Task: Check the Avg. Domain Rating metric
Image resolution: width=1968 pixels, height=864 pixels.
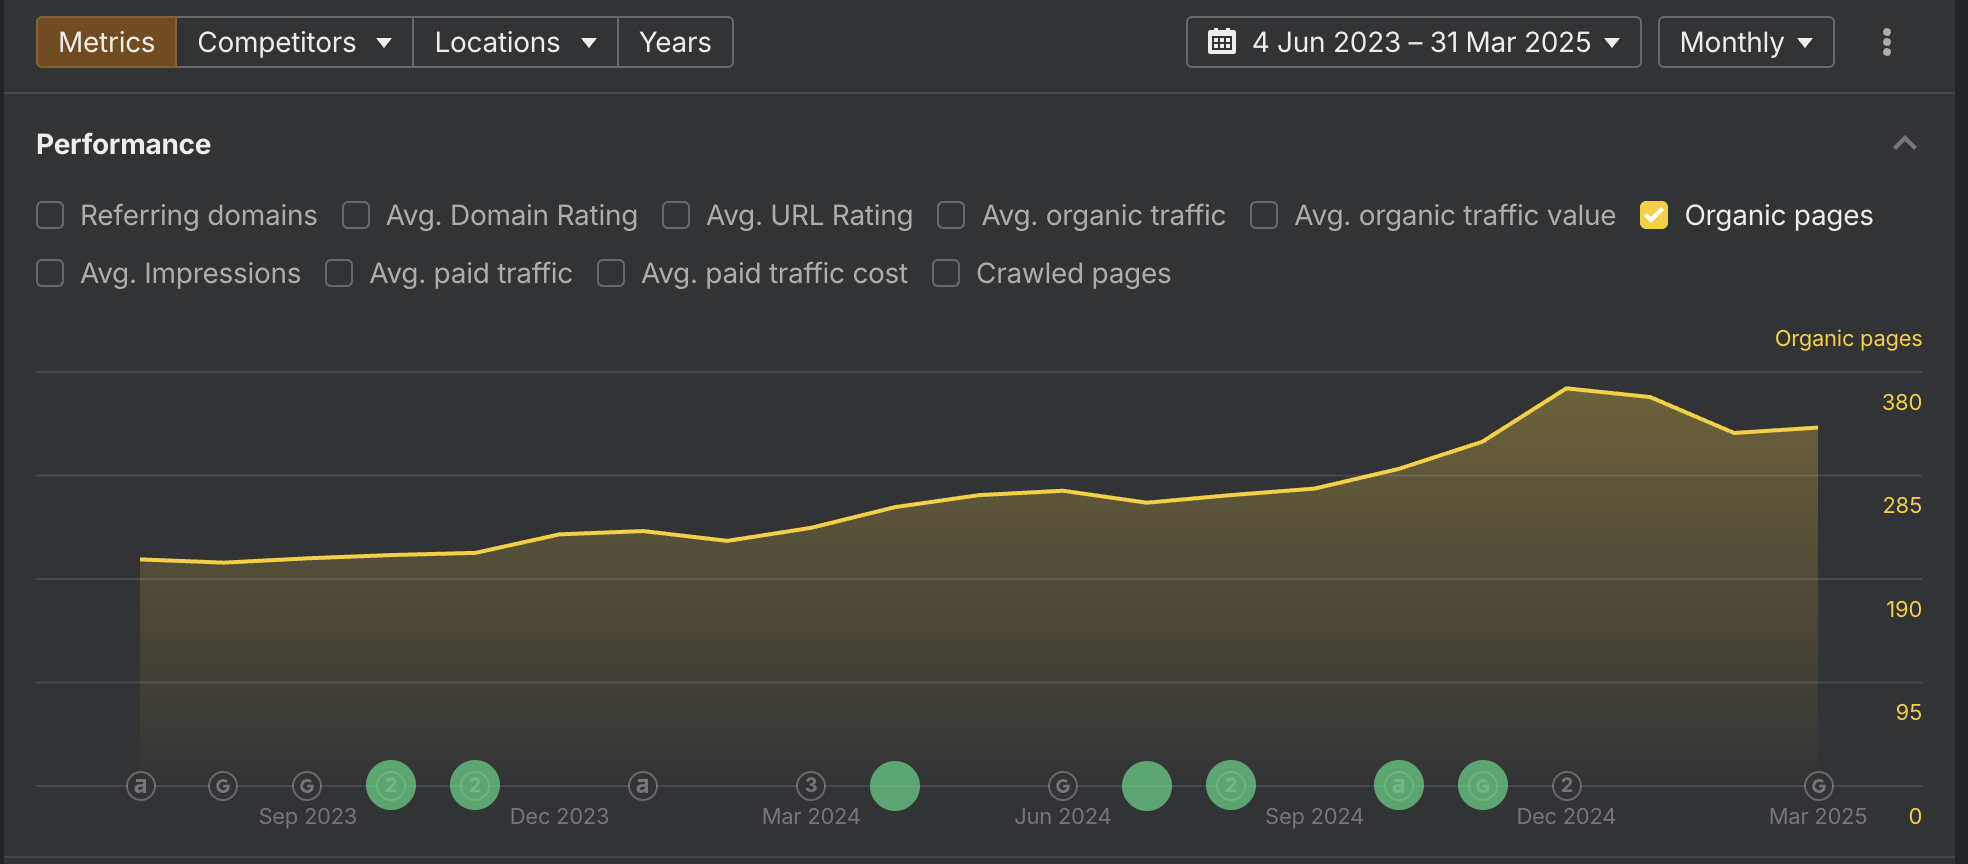Action: (356, 215)
